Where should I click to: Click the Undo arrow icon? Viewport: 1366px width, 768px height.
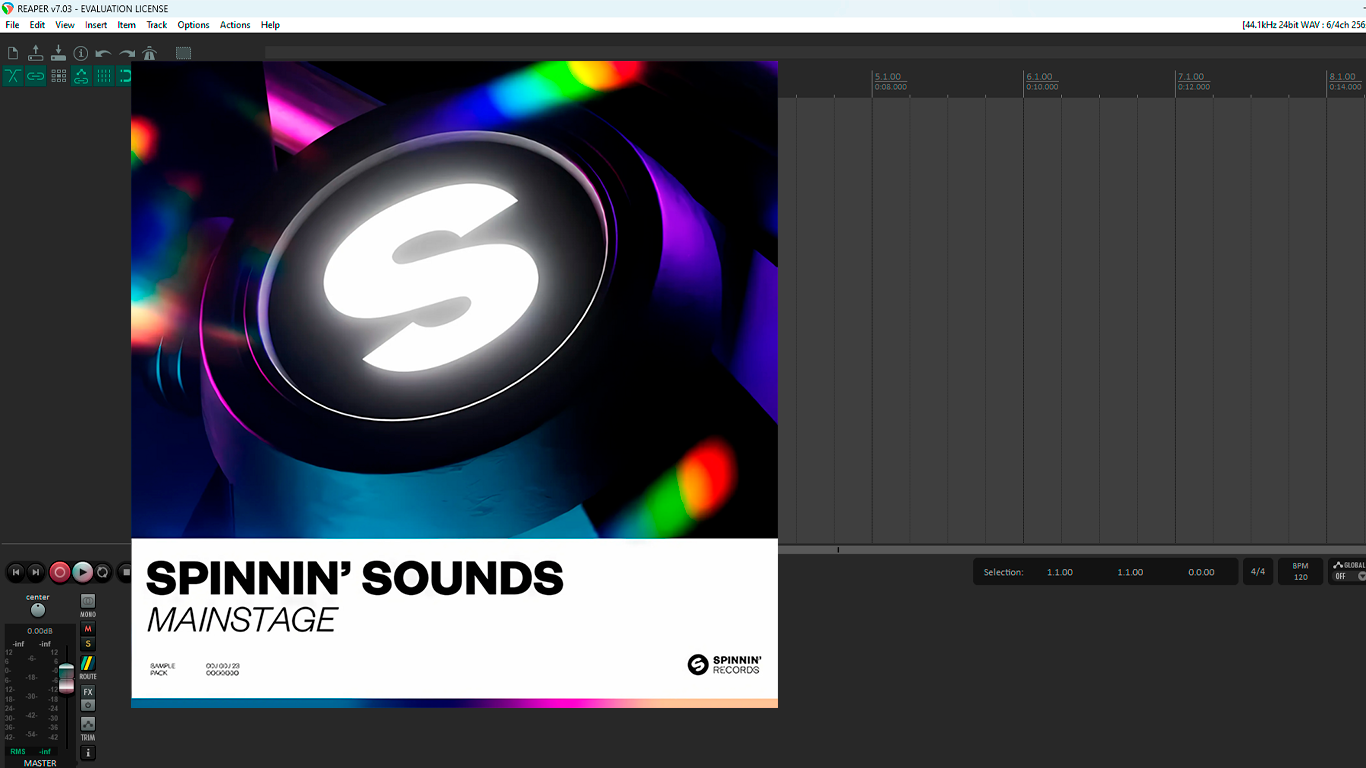coord(104,53)
